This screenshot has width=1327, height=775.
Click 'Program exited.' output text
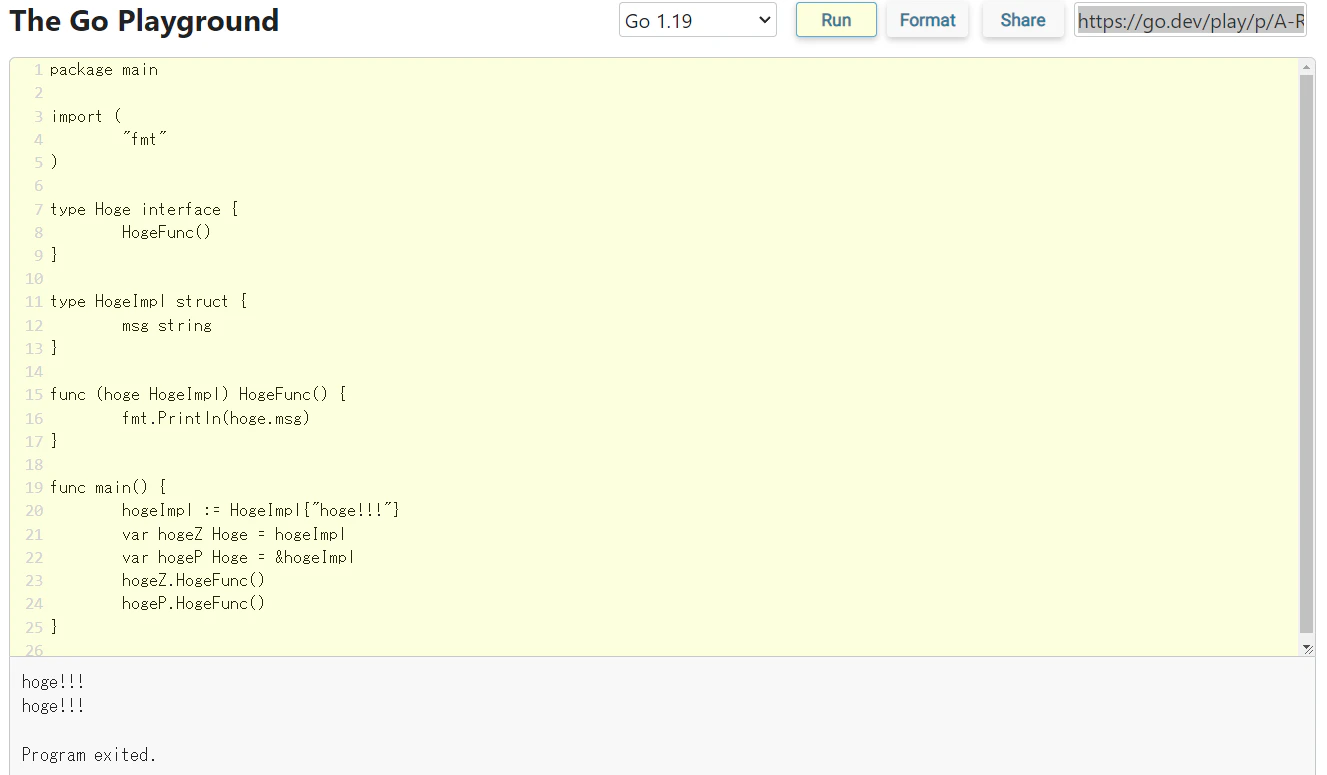pos(89,755)
